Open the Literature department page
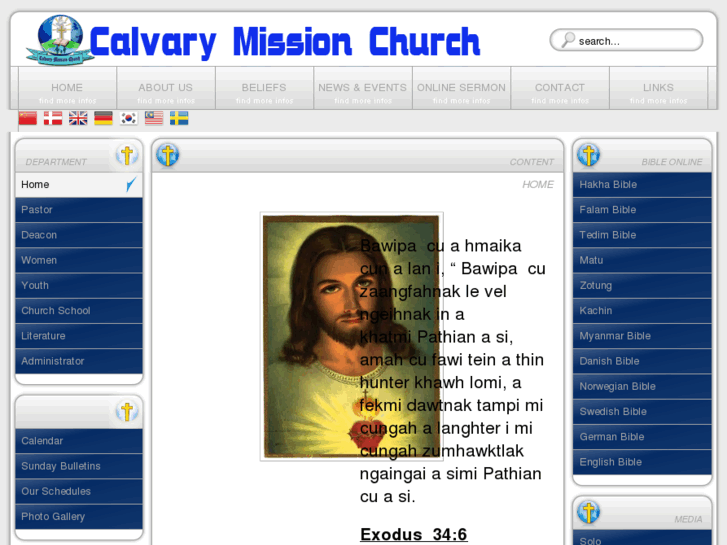727x545 pixels. (x=79, y=336)
